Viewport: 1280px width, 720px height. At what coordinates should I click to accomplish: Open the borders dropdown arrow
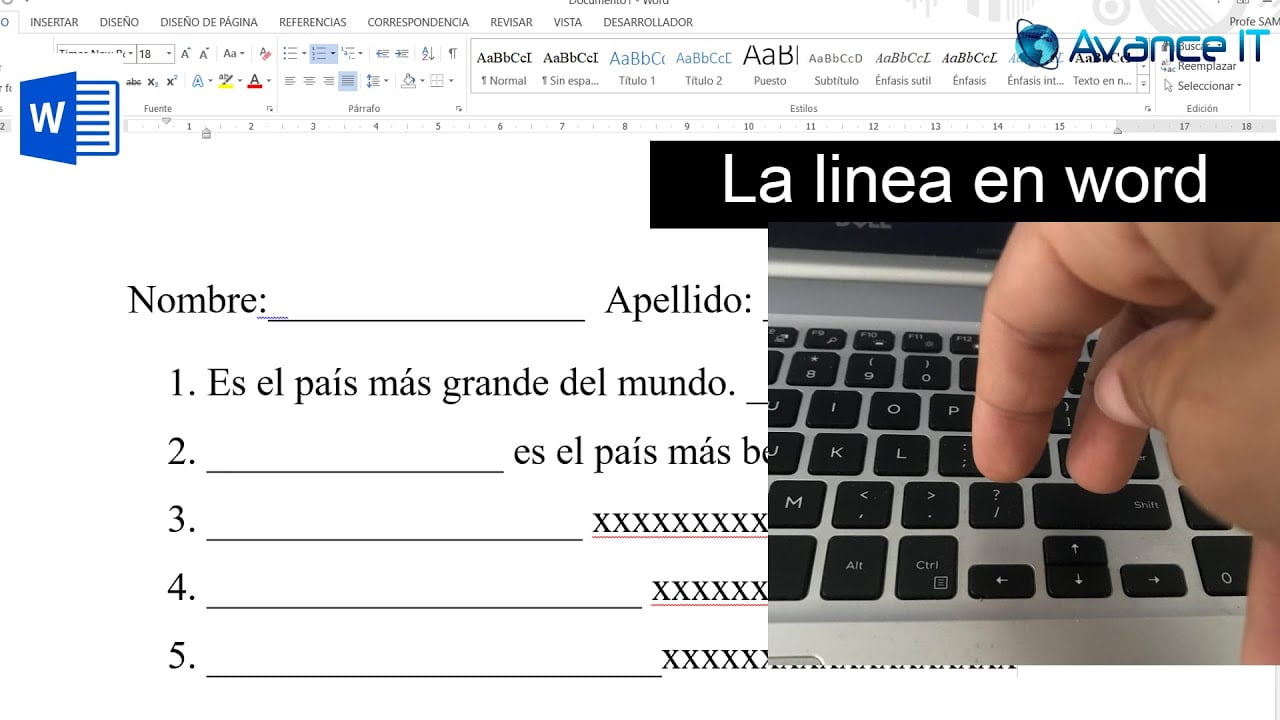pyautogui.click(x=451, y=81)
